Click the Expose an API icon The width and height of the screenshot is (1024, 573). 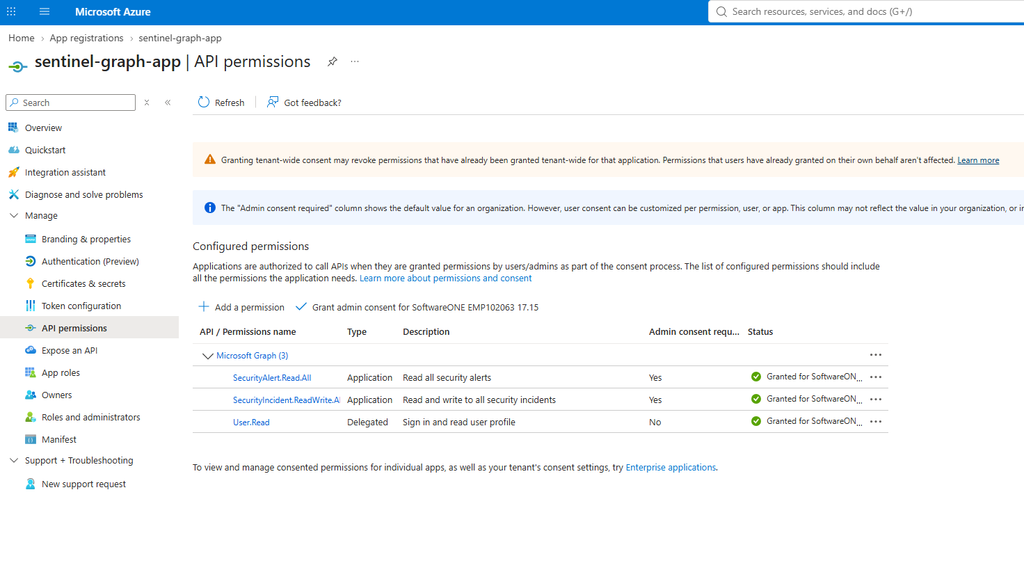30,350
